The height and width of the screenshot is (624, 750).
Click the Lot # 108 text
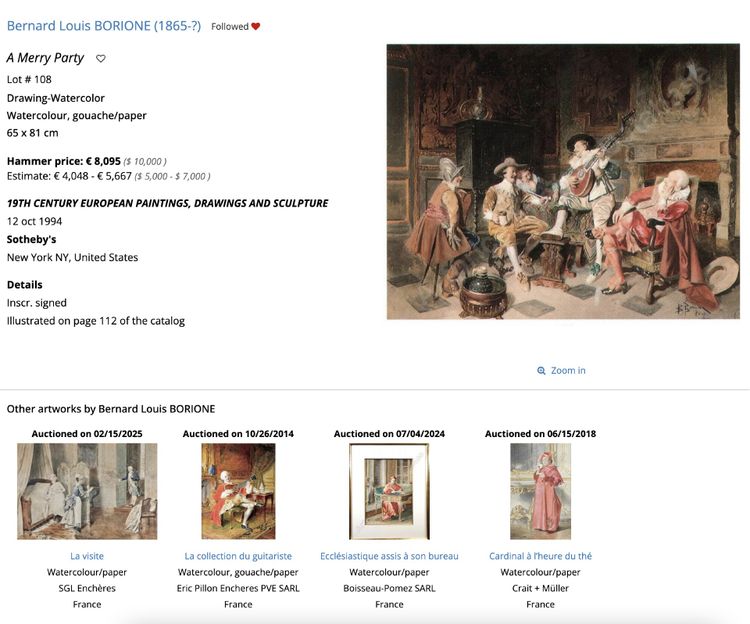click(29, 79)
